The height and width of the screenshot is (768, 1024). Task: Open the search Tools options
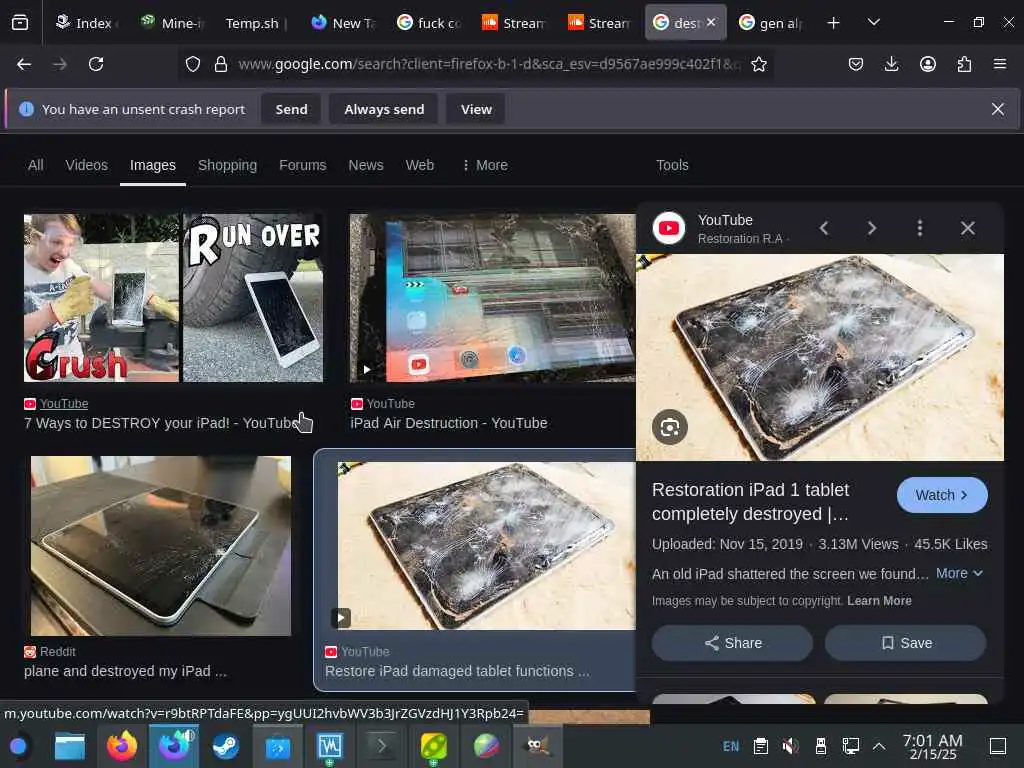pyautogui.click(x=672, y=165)
